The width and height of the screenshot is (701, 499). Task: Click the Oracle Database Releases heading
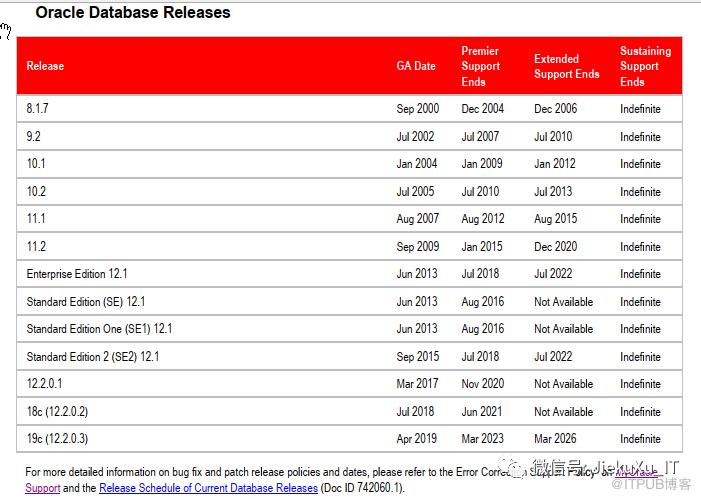tap(133, 13)
